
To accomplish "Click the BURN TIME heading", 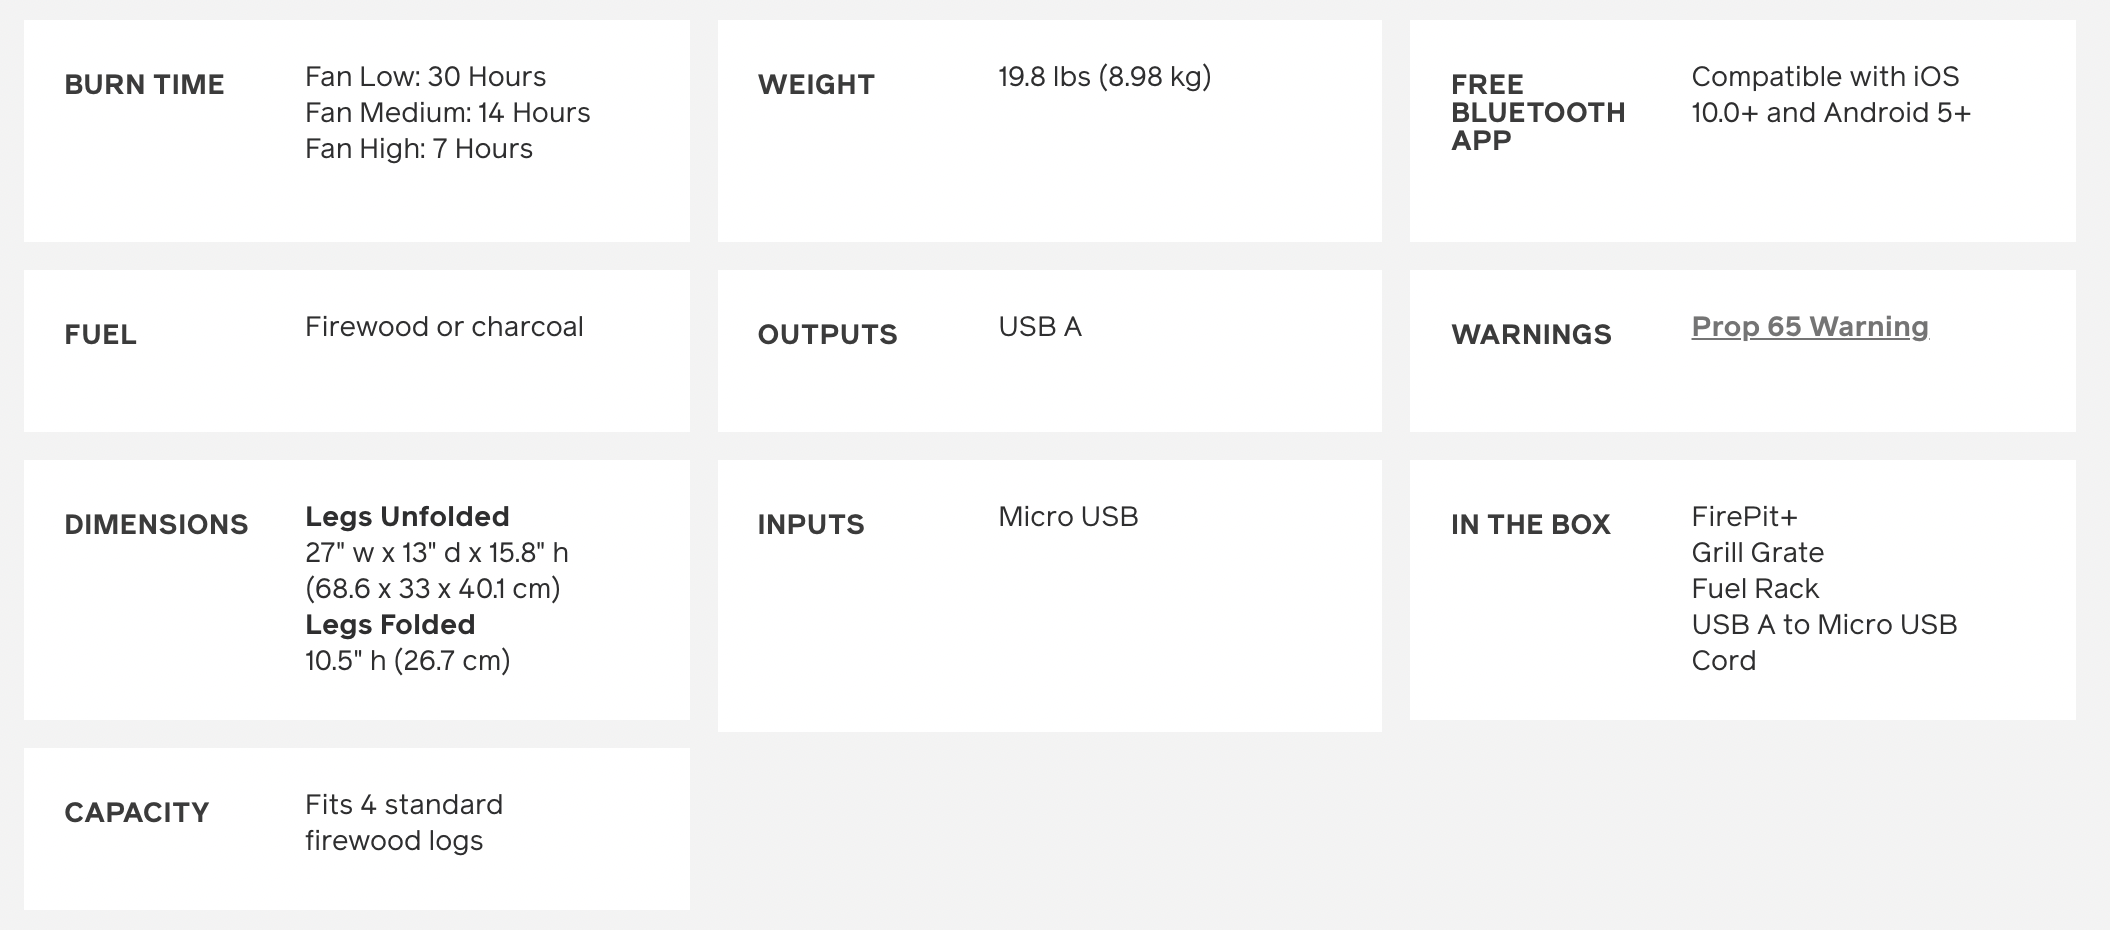I will [144, 85].
